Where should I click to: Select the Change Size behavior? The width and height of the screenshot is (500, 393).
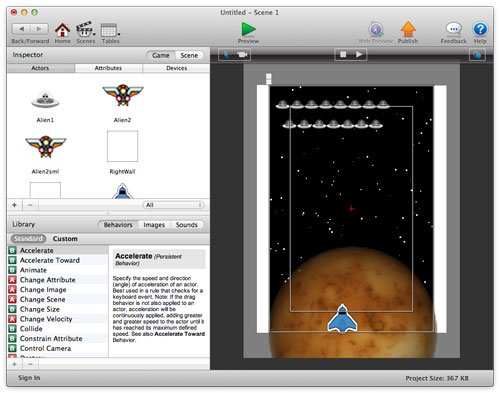pos(58,309)
